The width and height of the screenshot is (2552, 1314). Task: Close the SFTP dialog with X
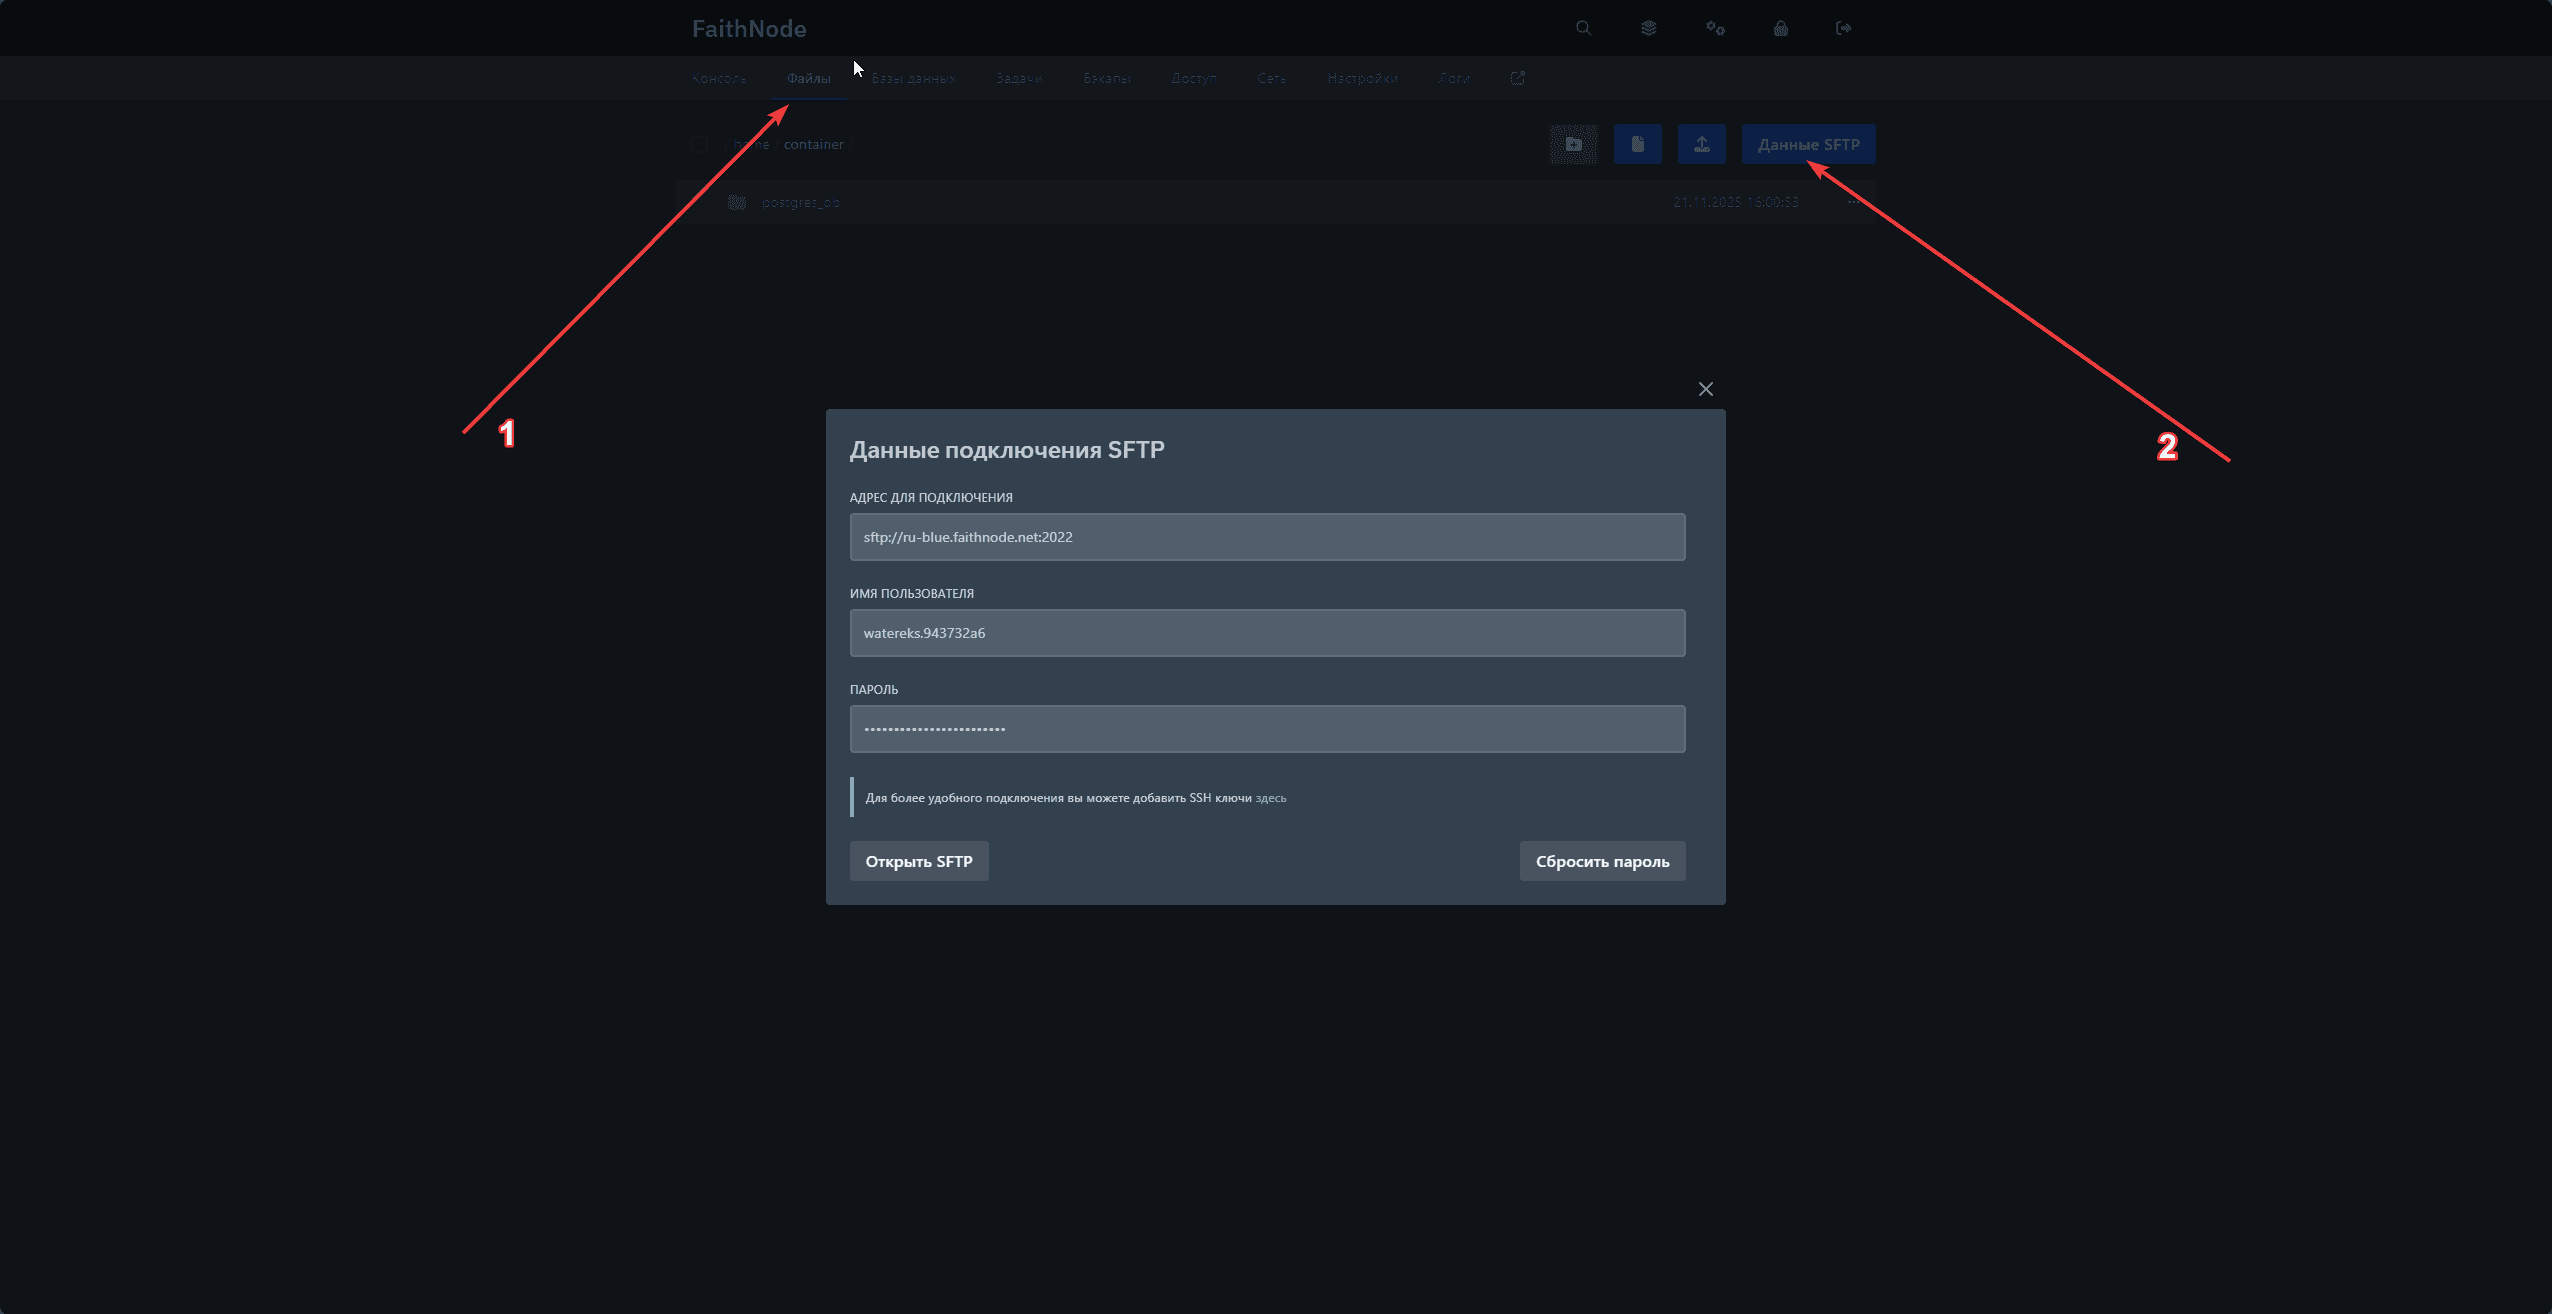[1706, 389]
